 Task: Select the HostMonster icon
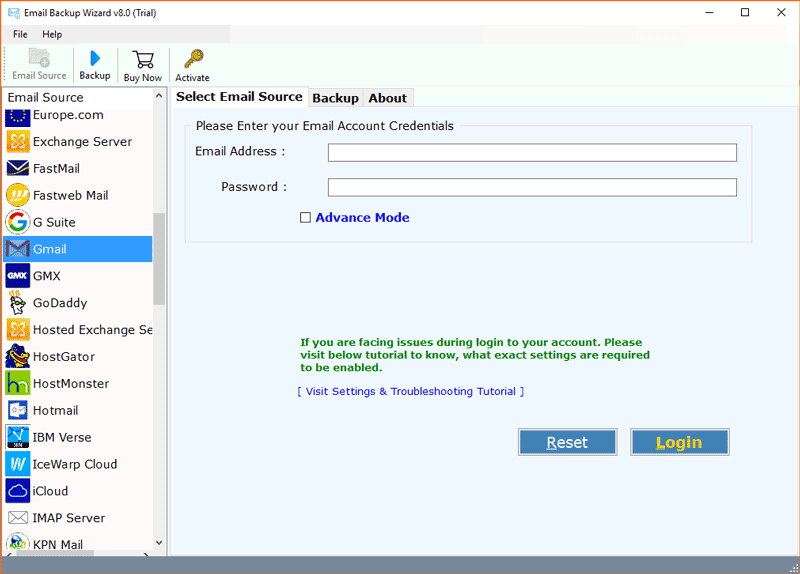(x=17, y=383)
